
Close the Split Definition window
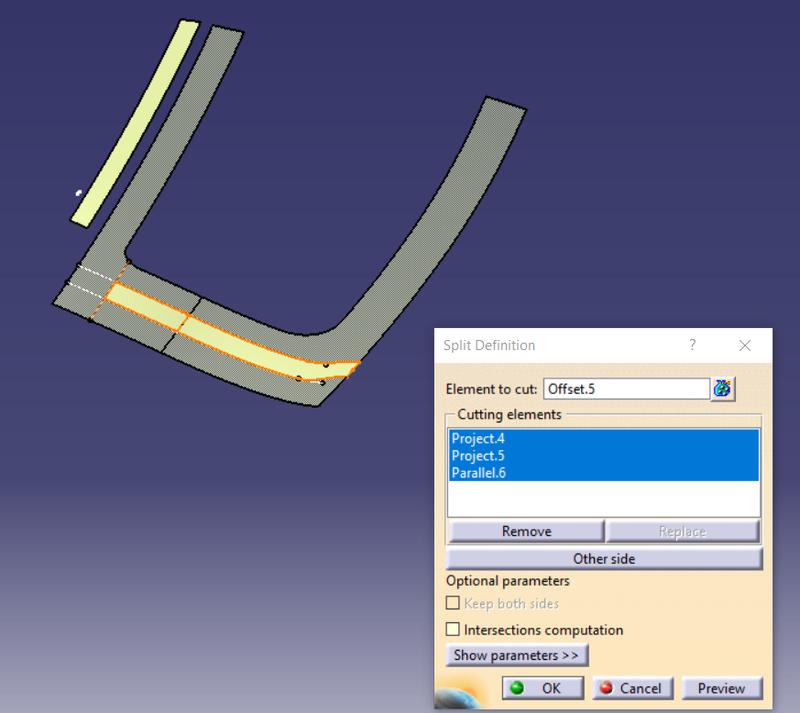pos(745,345)
